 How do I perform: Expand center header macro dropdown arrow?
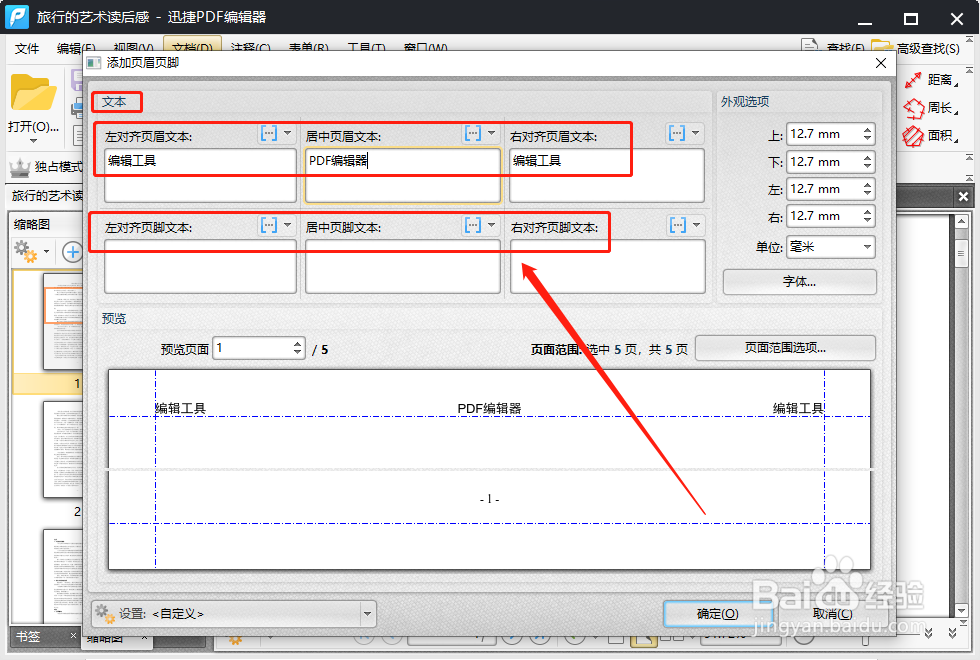pyautogui.click(x=491, y=133)
